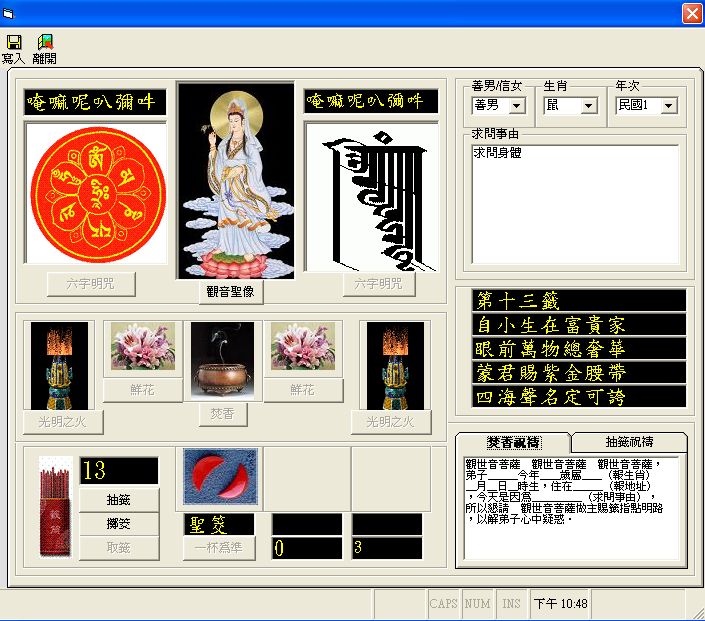Click the red moon blocks icon
This screenshot has width=705, height=621.
[220, 476]
